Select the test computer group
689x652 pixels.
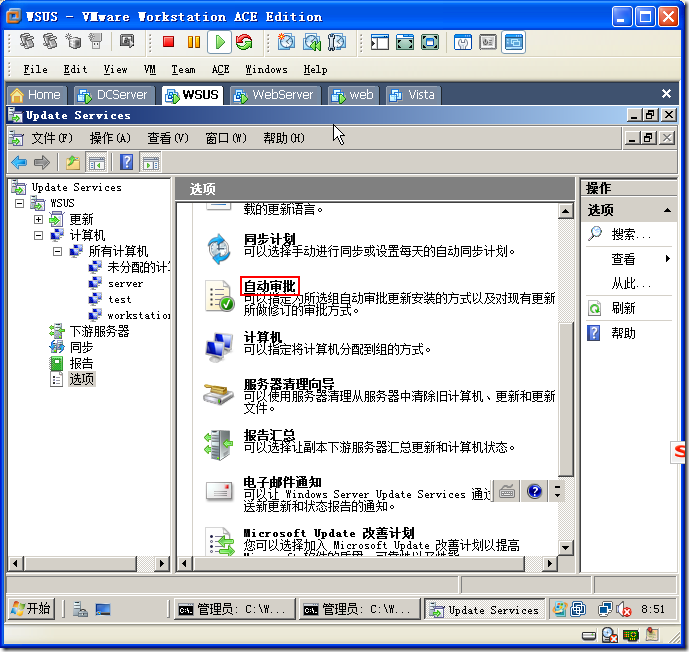coord(120,300)
